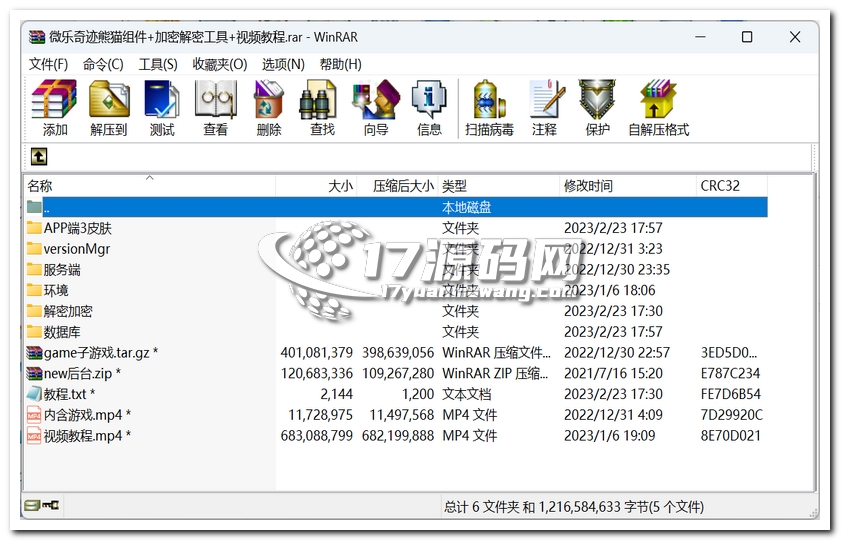Click the 删除 (Delete) toolbar icon
841x541 pixels.
(268, 108)
